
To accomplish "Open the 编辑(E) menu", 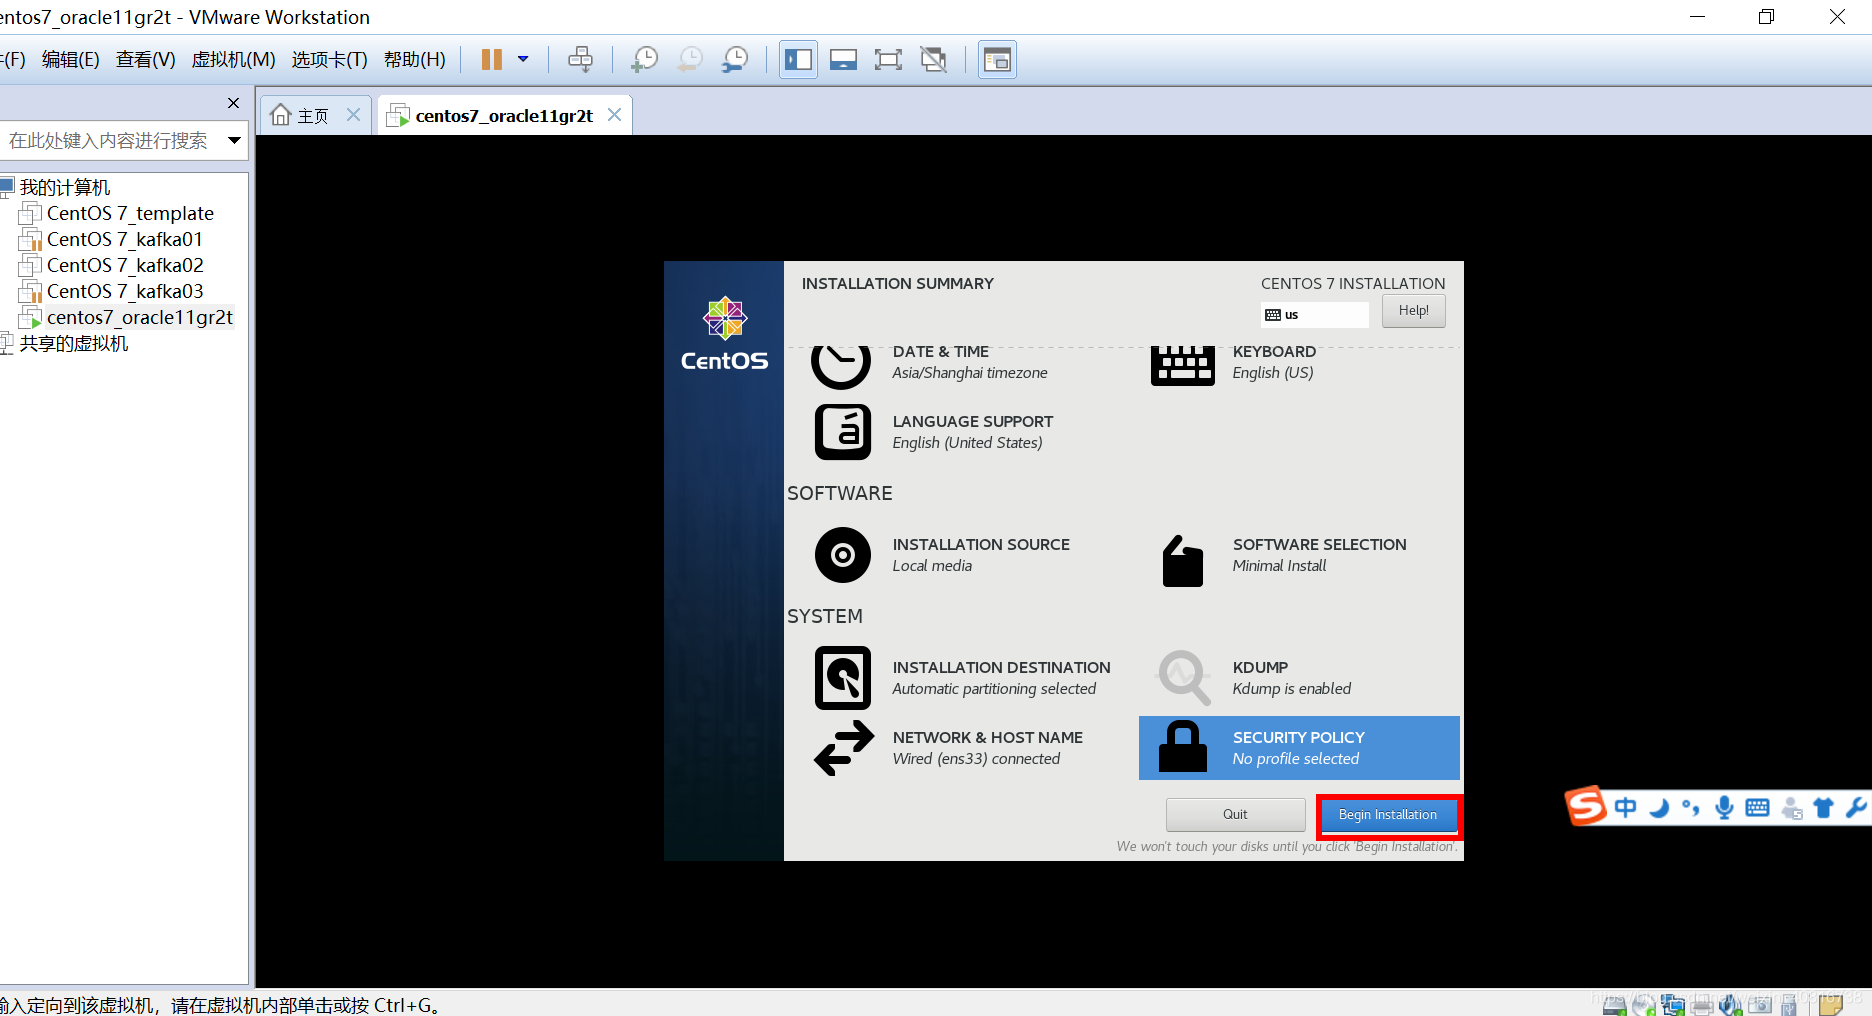I will (x=70, y=60).
